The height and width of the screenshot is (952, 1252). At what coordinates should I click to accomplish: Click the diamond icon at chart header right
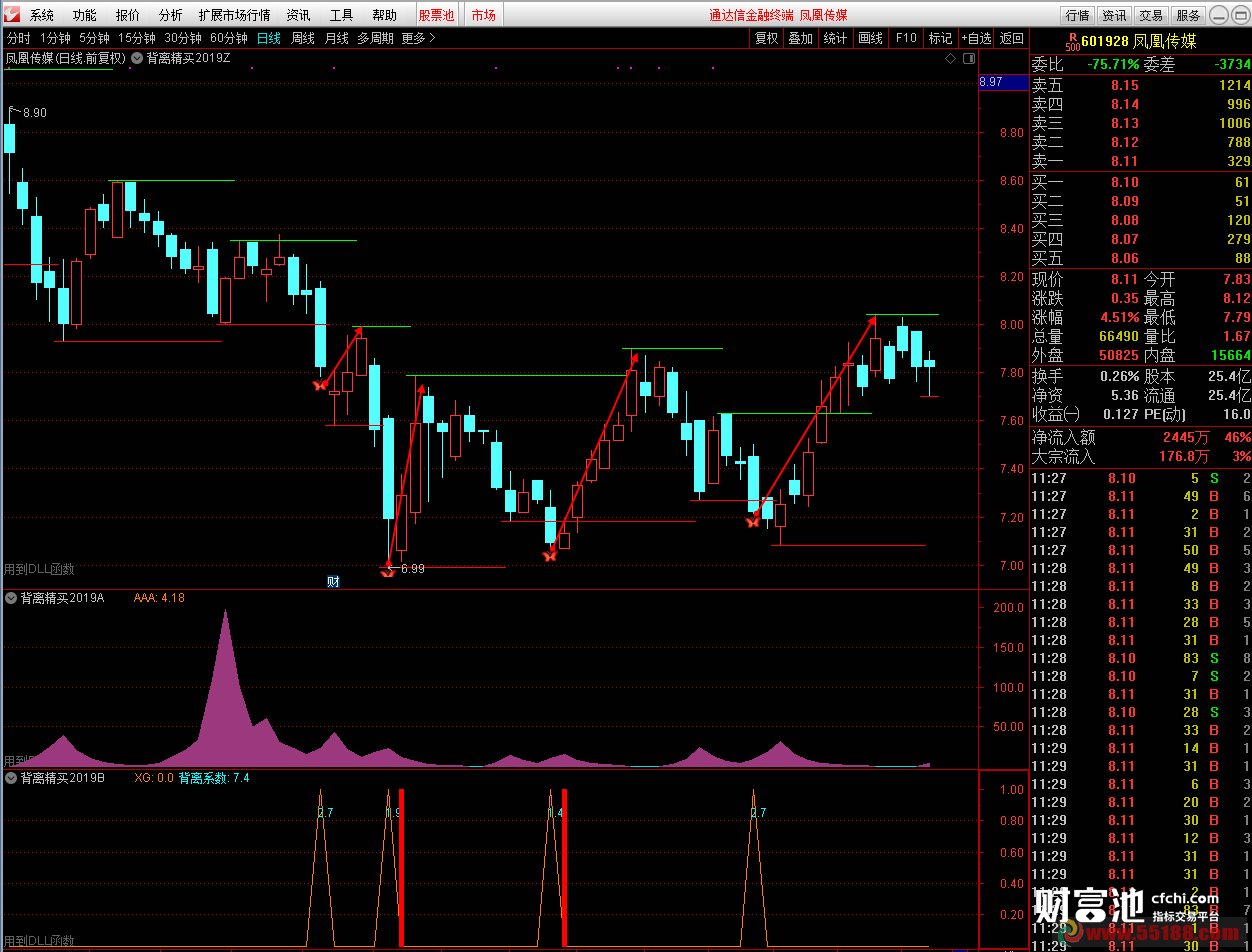click(x=950, y=58)
